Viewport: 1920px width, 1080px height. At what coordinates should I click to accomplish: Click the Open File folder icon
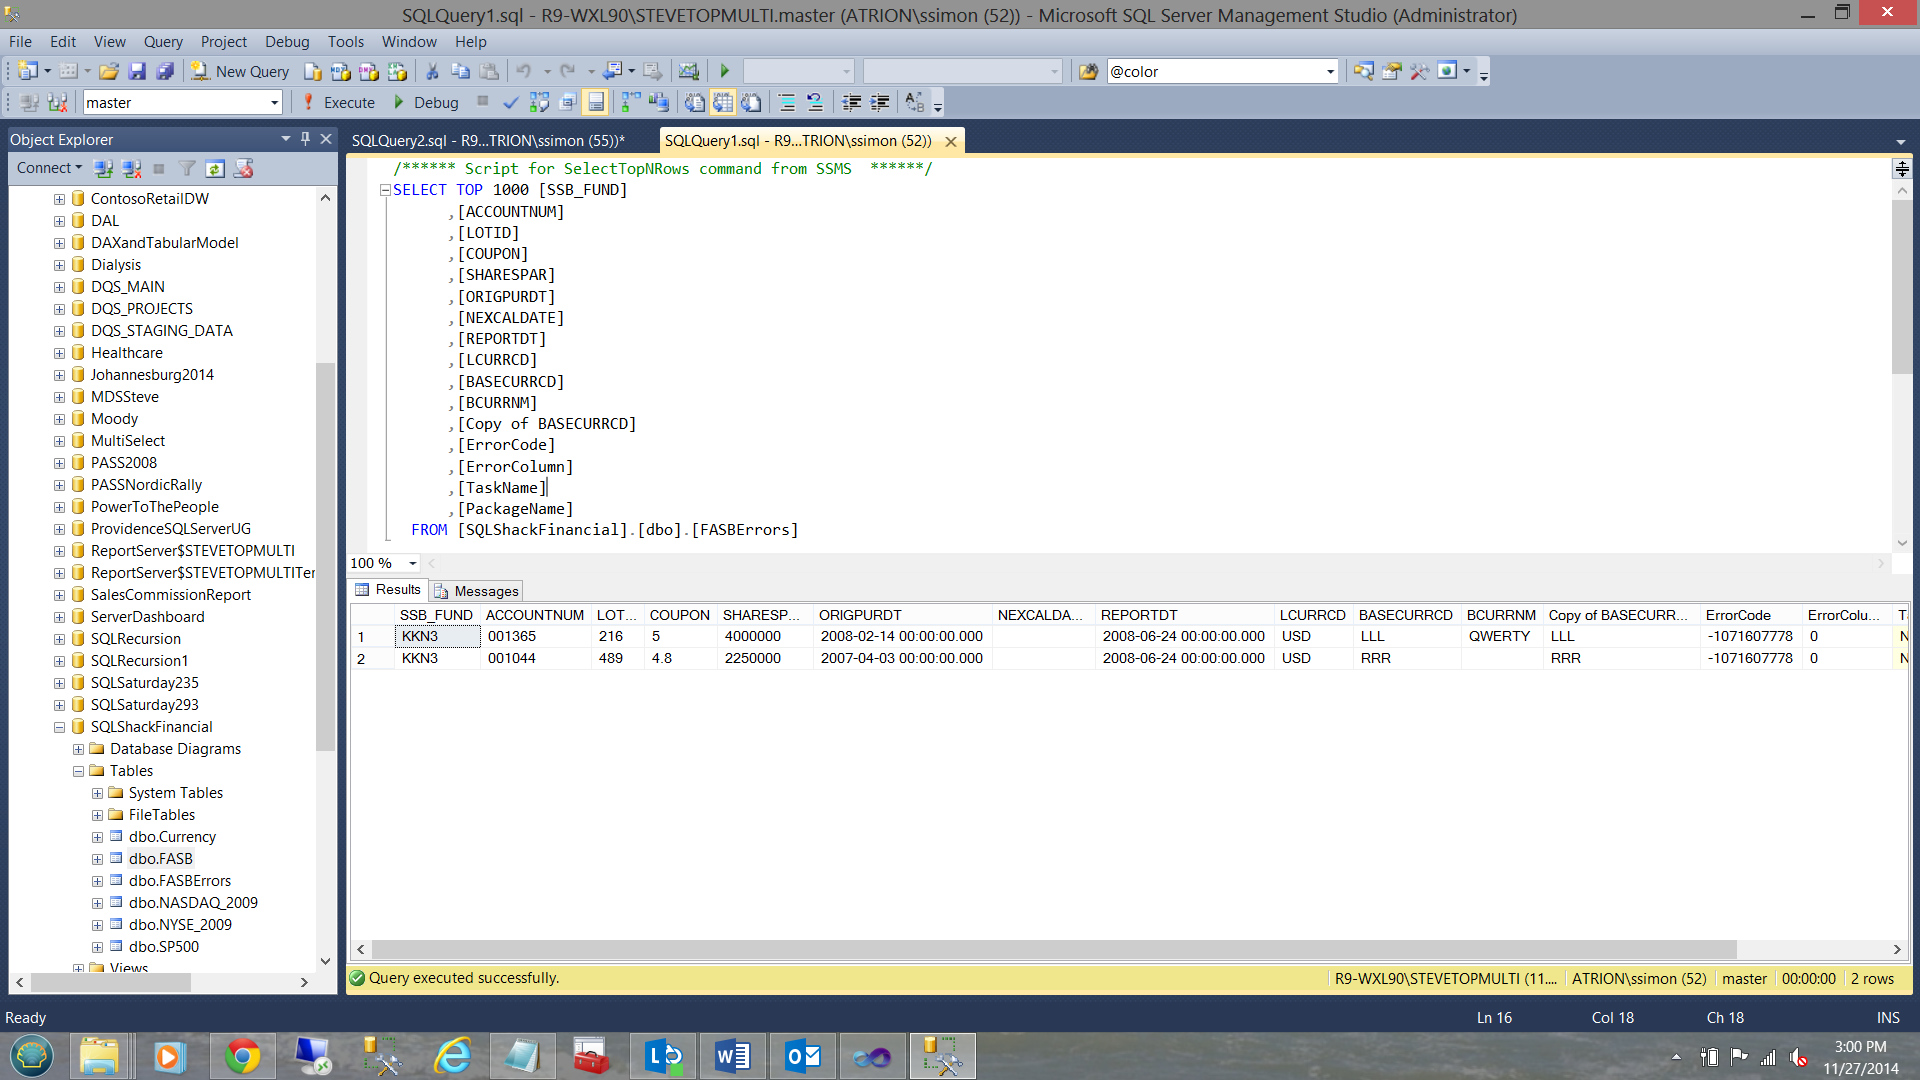click(x=109, y=71)
